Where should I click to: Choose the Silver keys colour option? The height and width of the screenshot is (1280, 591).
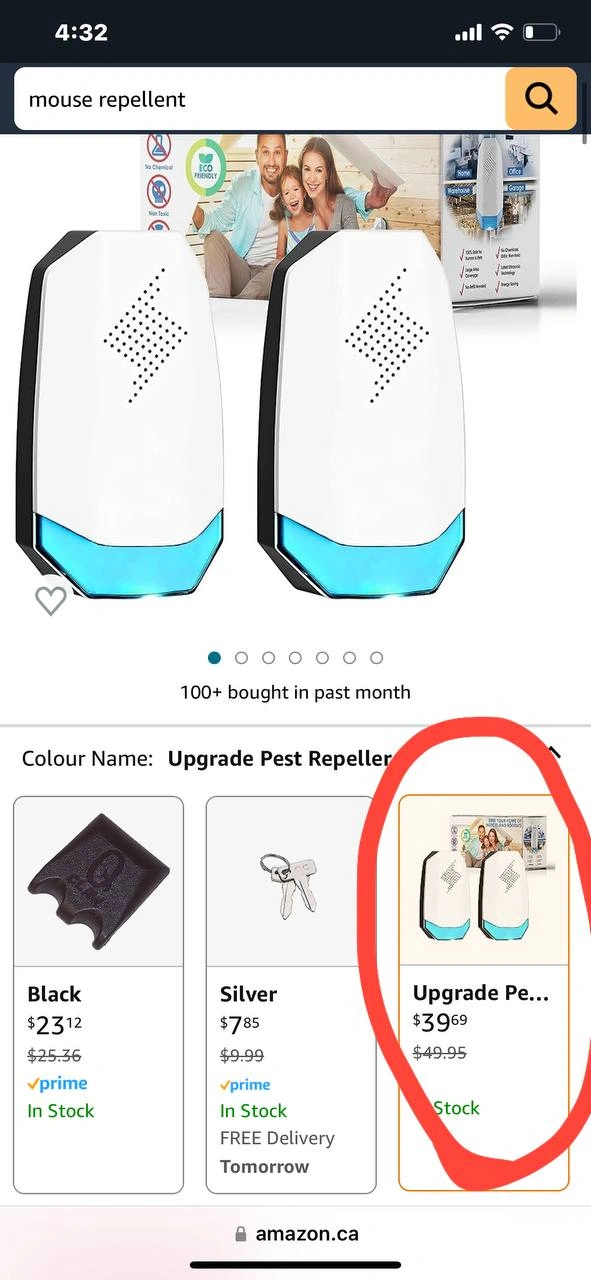point(291,994)
